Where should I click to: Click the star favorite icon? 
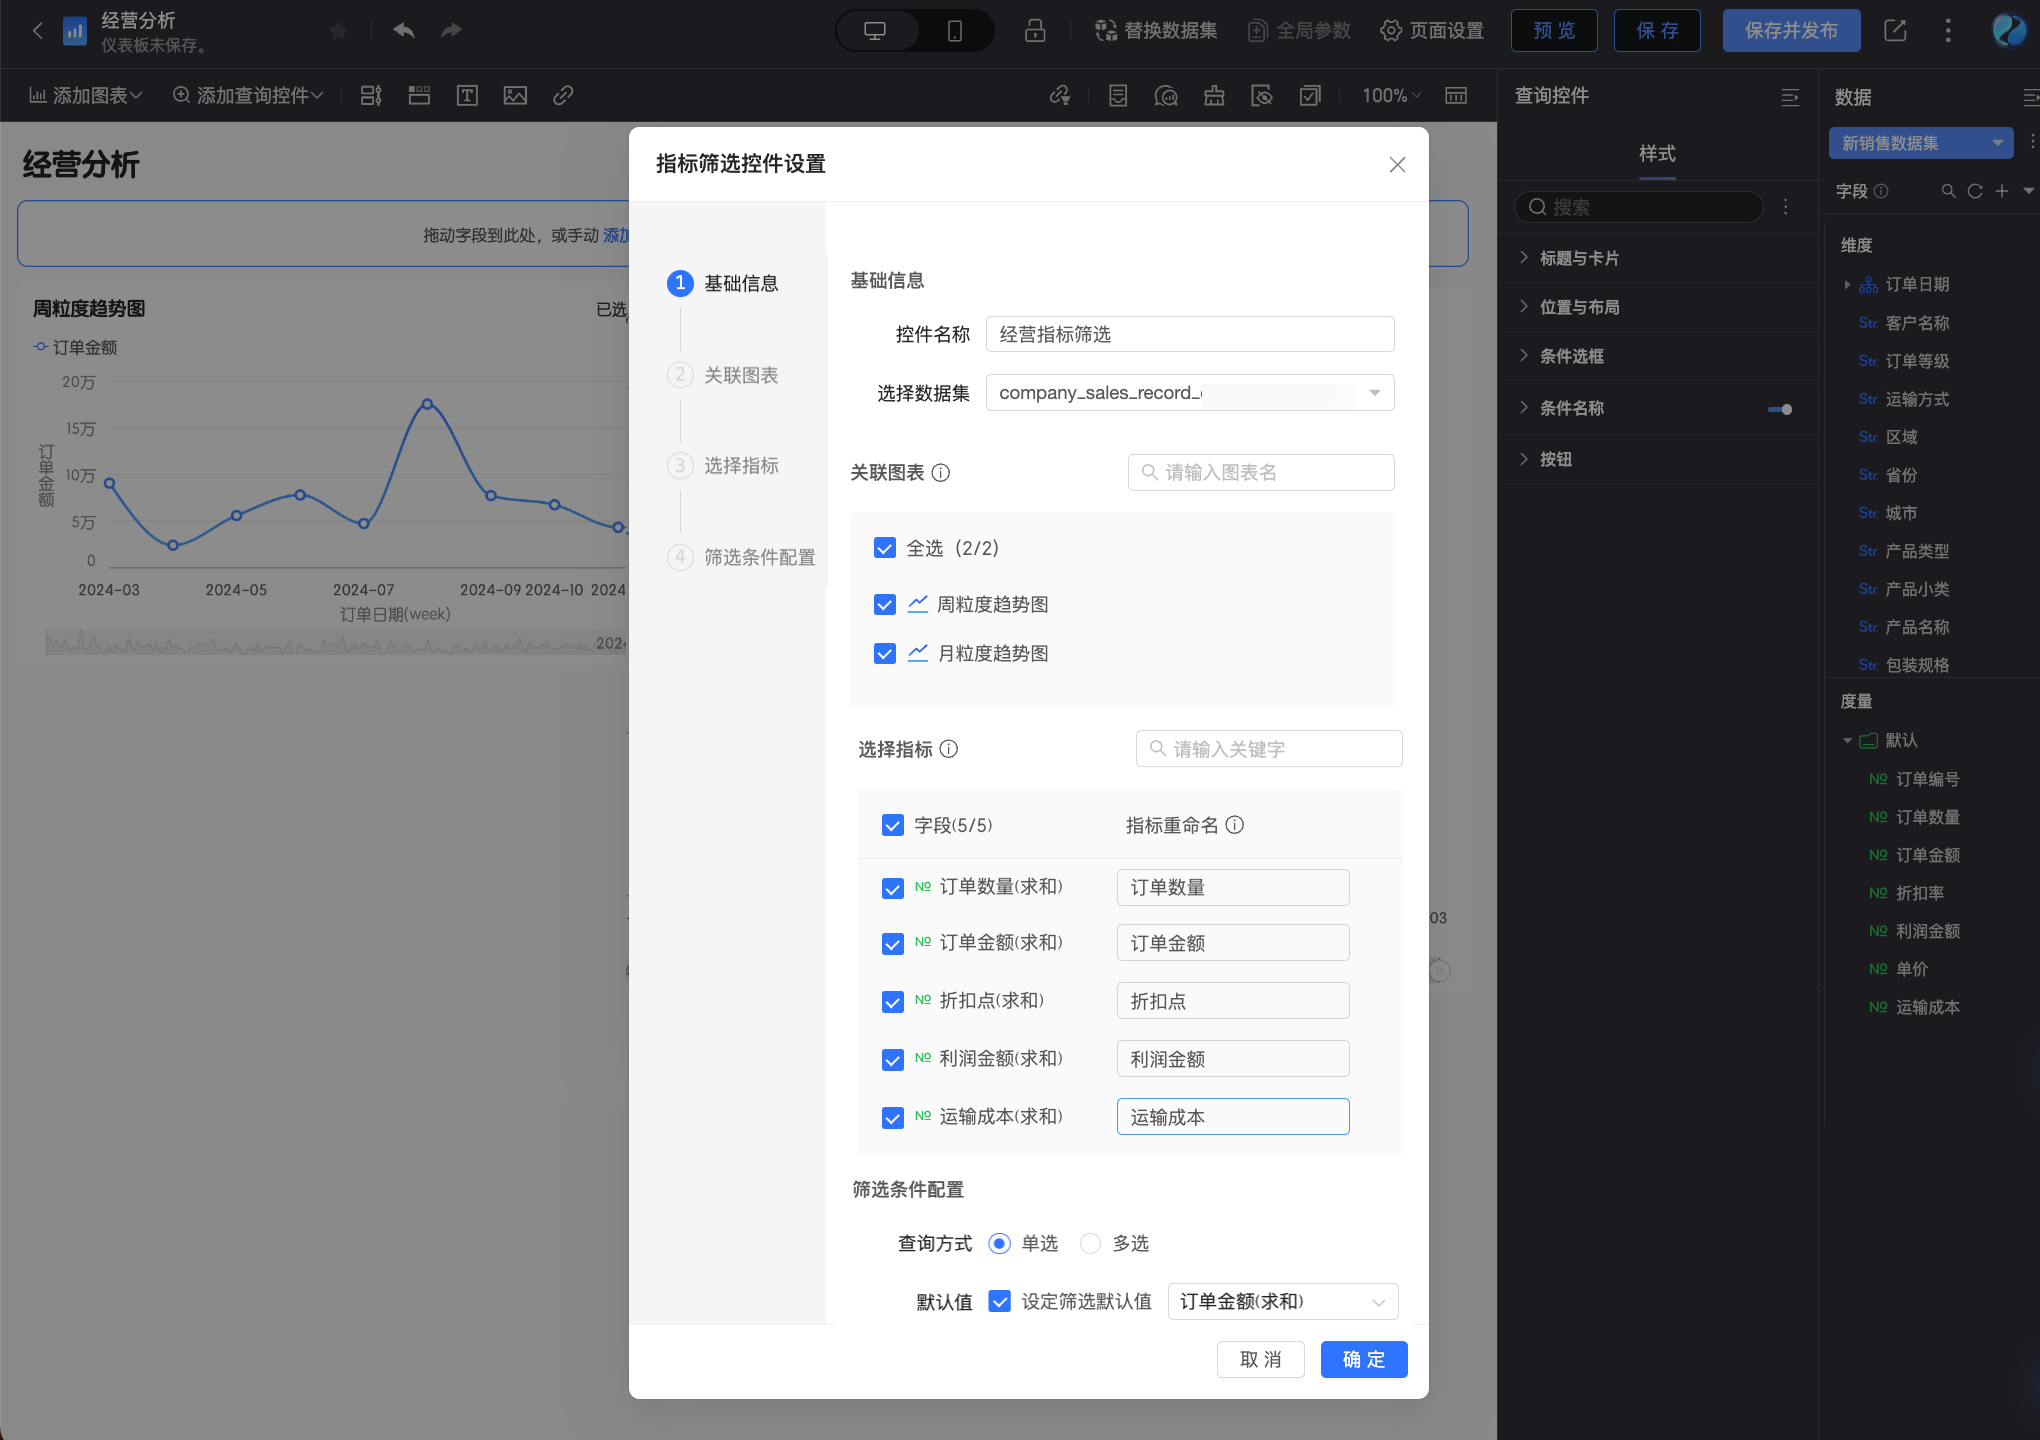click(x=339, y=31)
